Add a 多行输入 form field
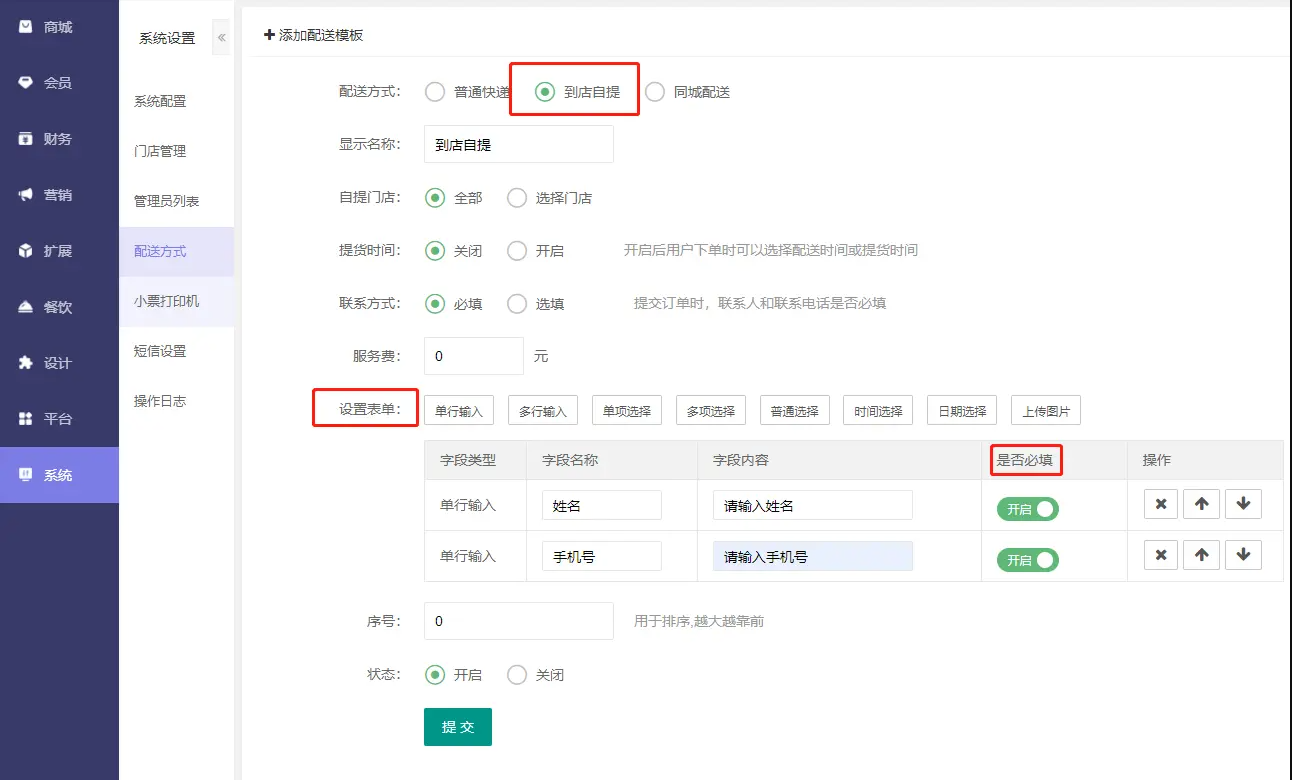The height and width of the screenshot is (780, 1292). tap(543, 411)
